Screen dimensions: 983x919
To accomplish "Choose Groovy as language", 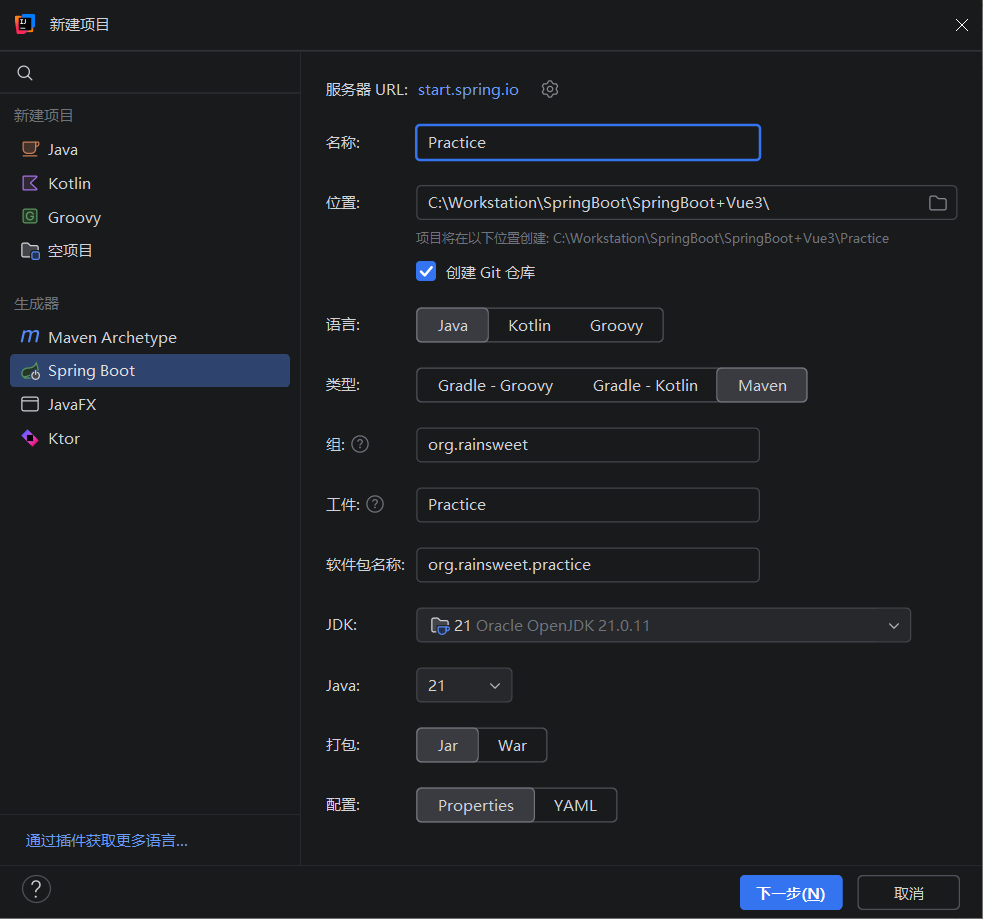I will tap(616, 325).
